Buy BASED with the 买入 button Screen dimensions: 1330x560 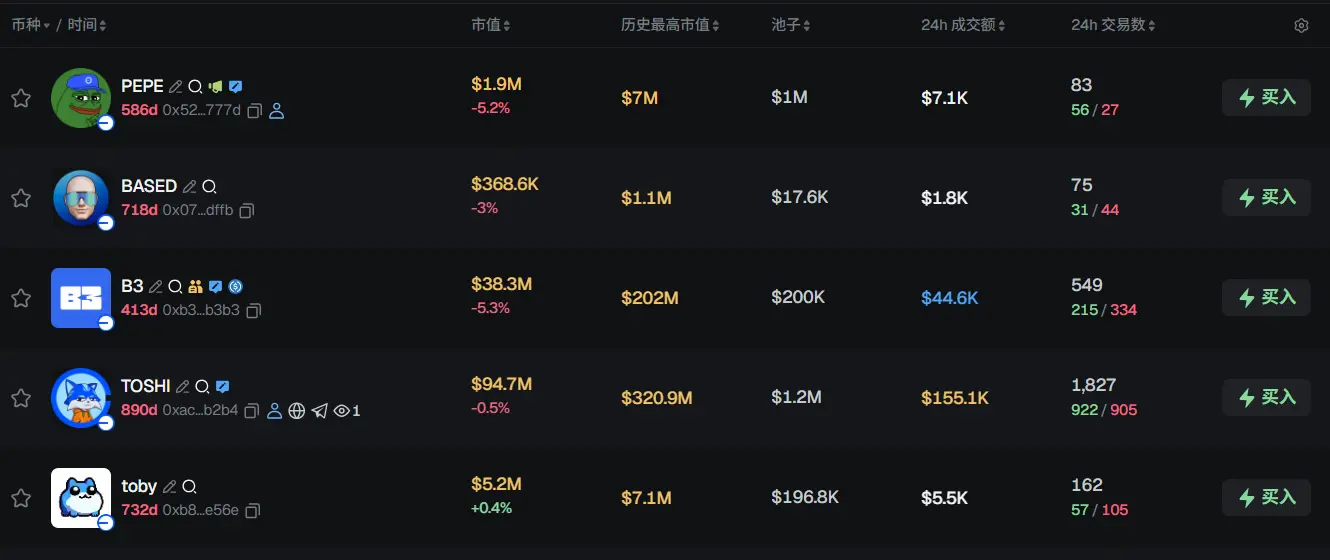[1266, 198]
